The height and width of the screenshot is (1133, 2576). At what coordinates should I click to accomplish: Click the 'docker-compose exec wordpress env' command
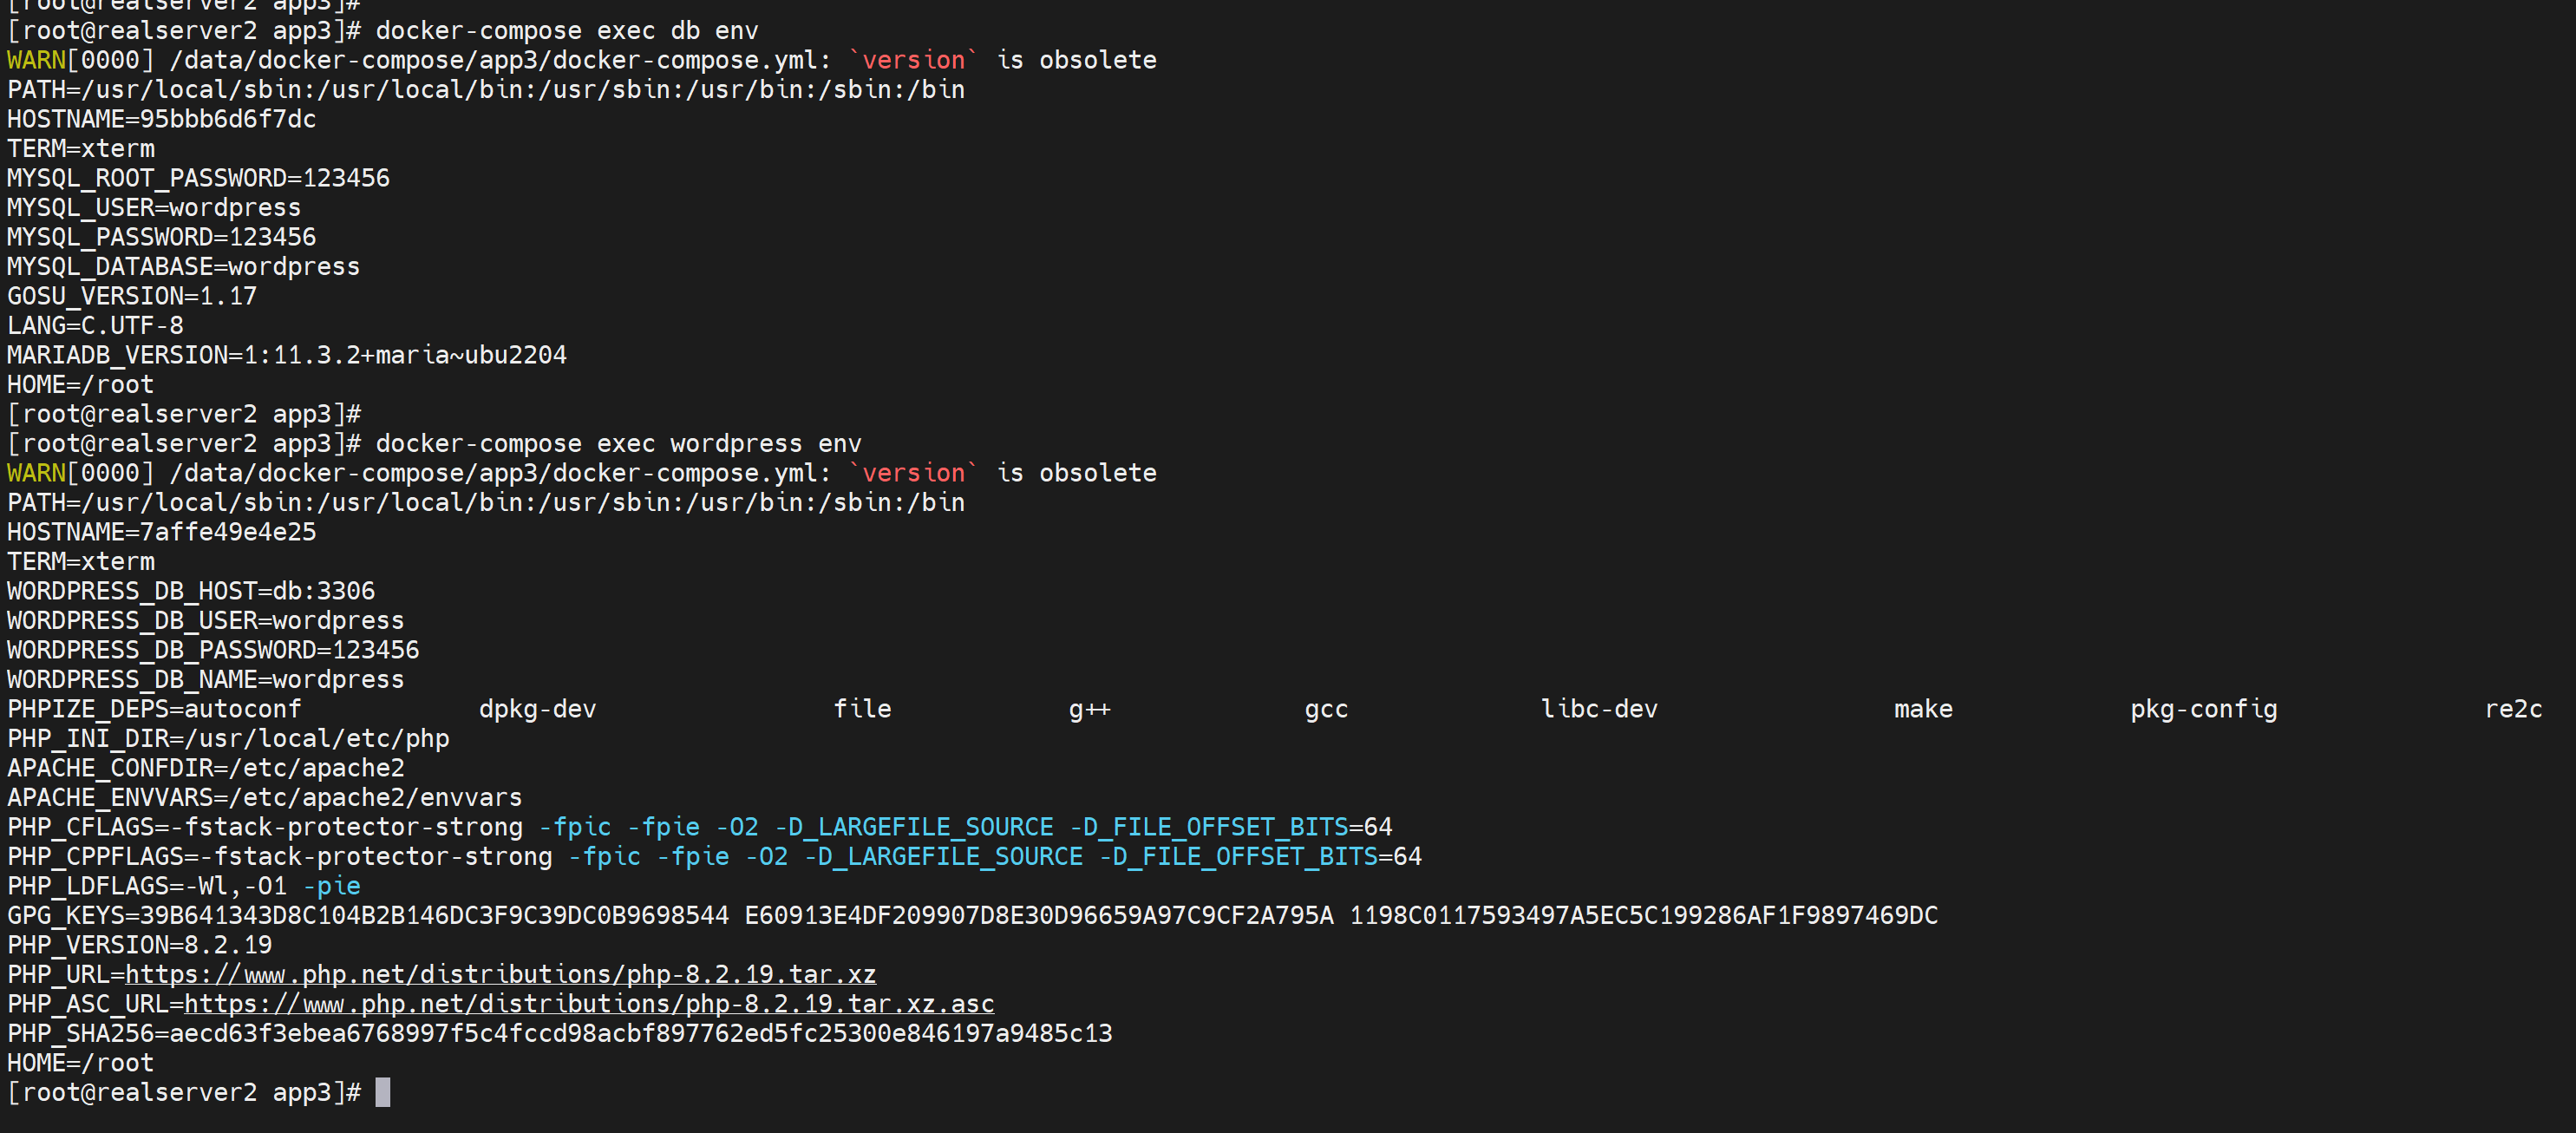(618, 443)
